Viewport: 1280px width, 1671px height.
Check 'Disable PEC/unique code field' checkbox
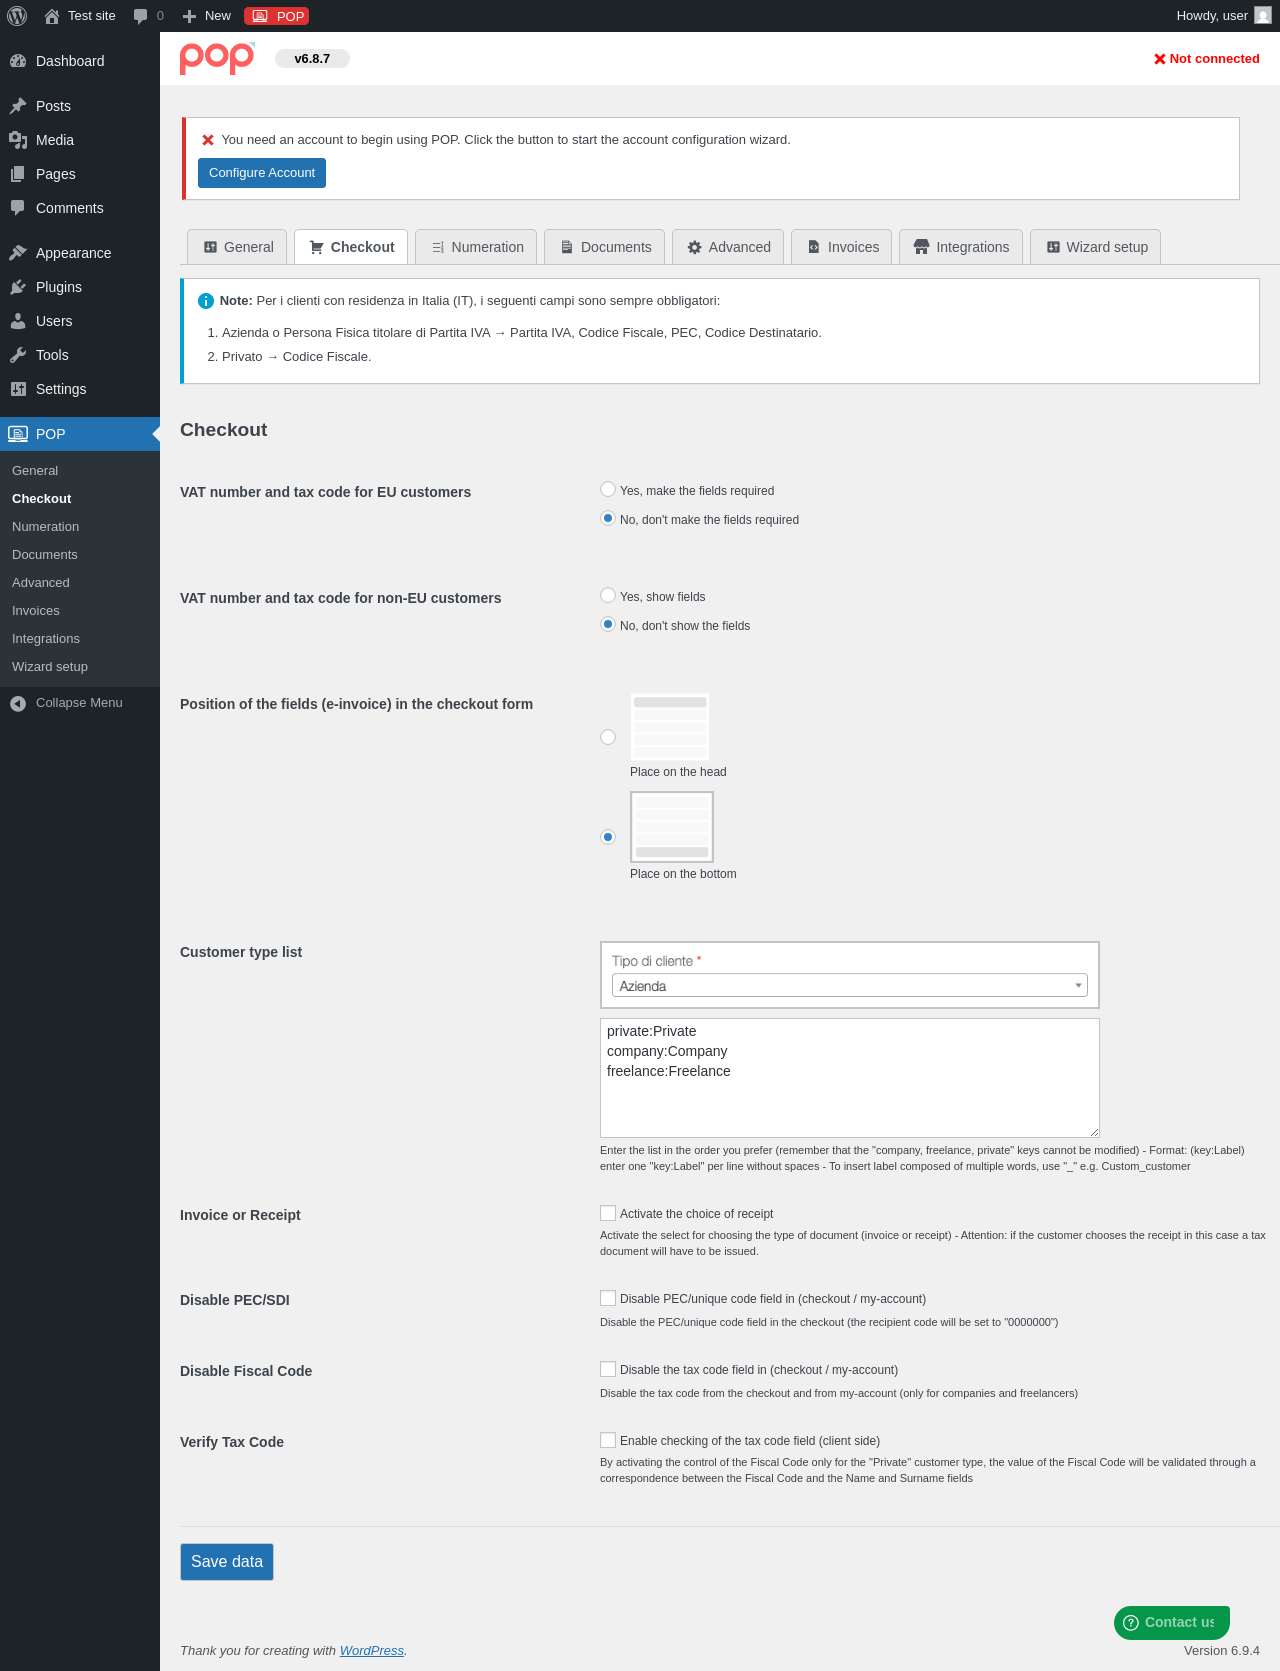(x=608, y=1298)
